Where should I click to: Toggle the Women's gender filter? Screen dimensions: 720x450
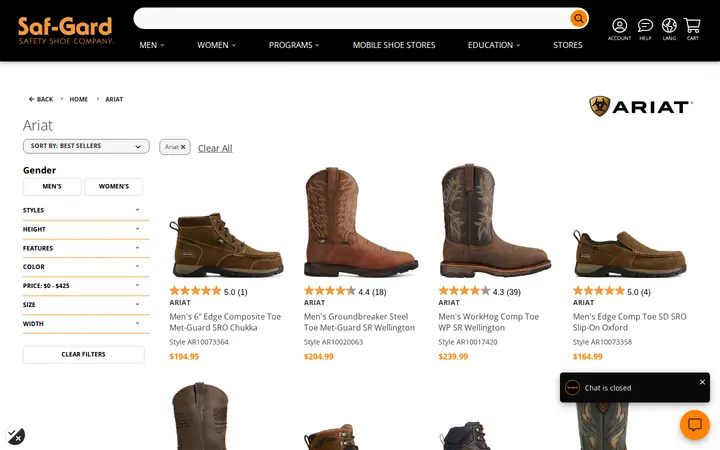(114, 186)
